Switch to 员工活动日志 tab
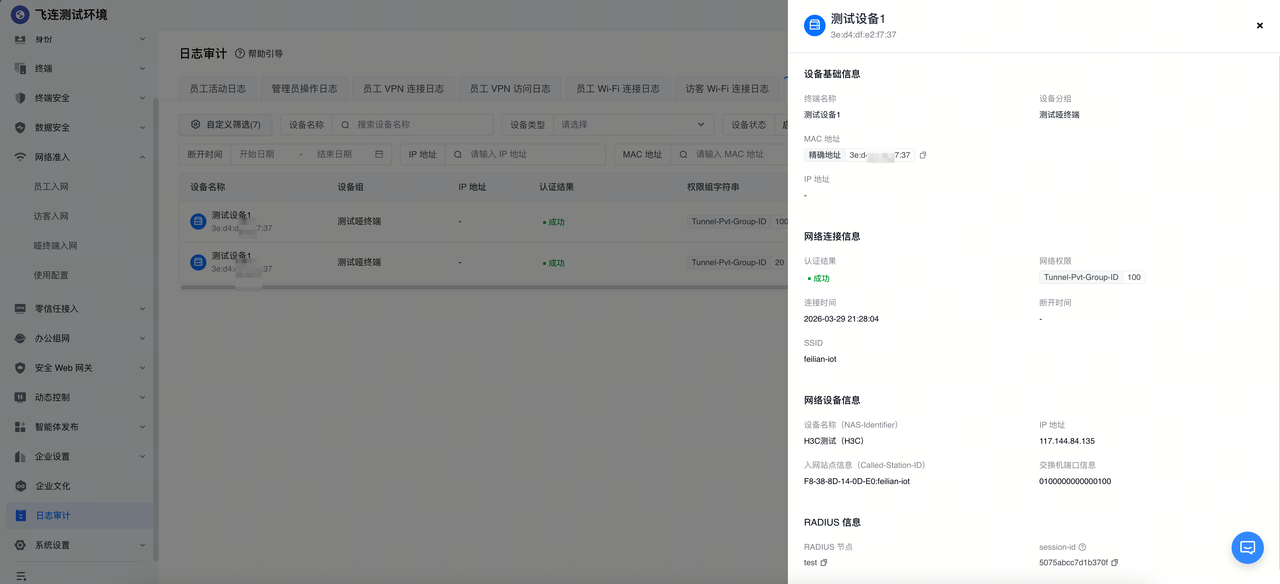 pos(218,88)
